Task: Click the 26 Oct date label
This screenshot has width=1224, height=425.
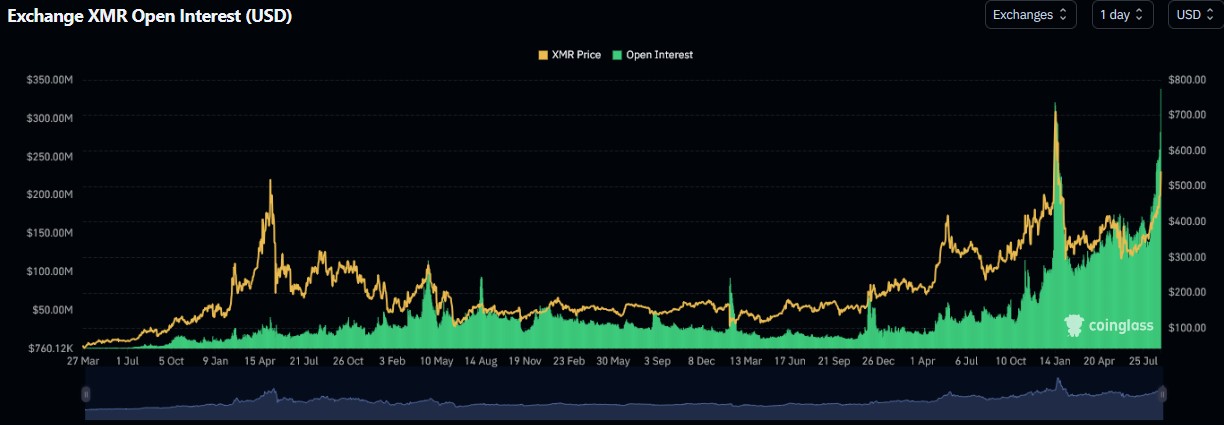Action: pyautogui.click(x=348, y=361)
